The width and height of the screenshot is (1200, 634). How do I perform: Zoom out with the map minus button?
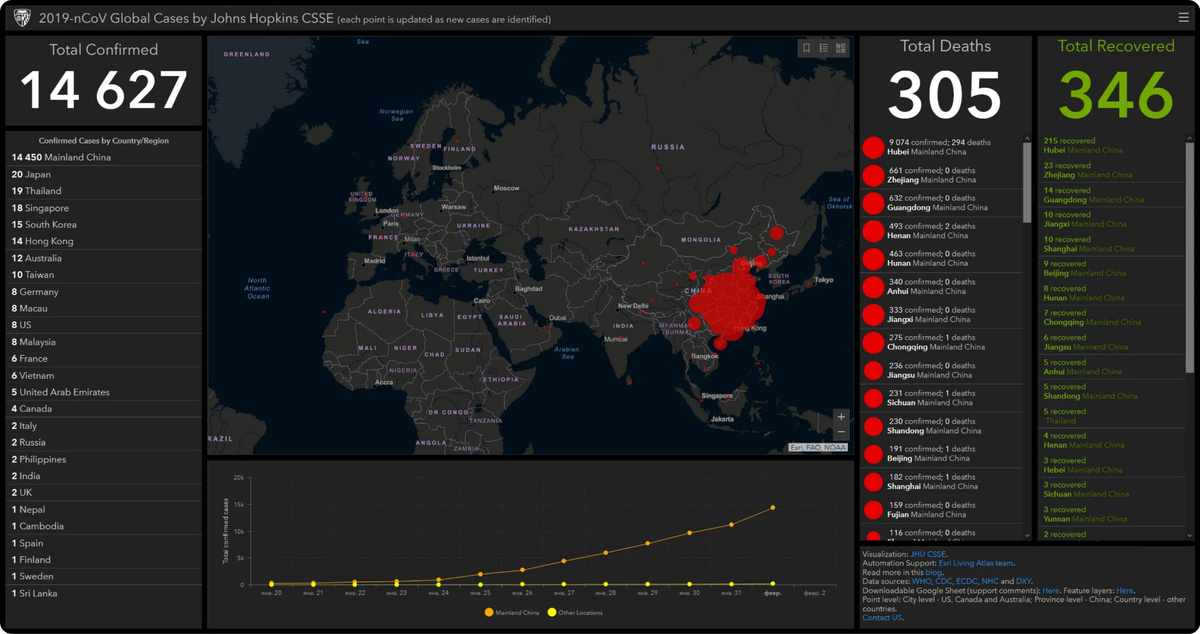[841, 432]
